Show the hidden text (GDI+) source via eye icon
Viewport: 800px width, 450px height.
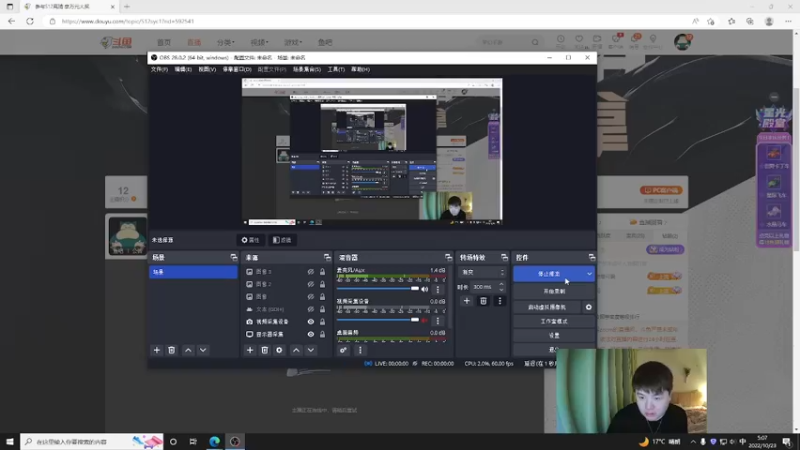pyautogui.click(x=311, y=309)
